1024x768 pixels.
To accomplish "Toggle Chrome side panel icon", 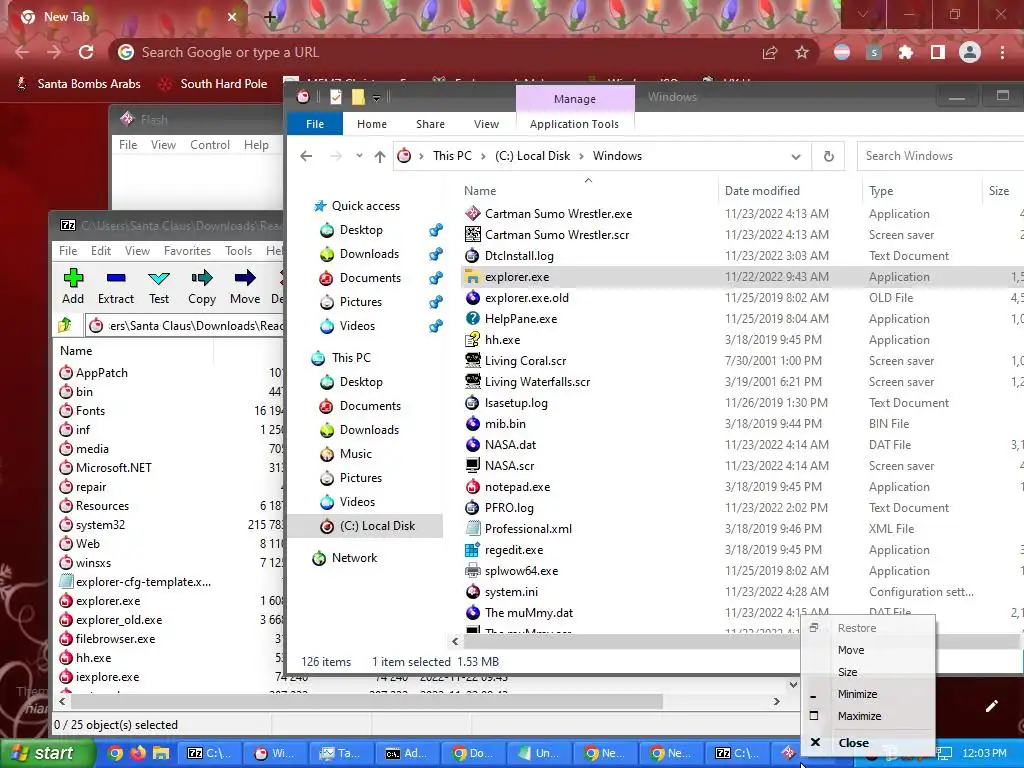I will click(x=938, y=52).
